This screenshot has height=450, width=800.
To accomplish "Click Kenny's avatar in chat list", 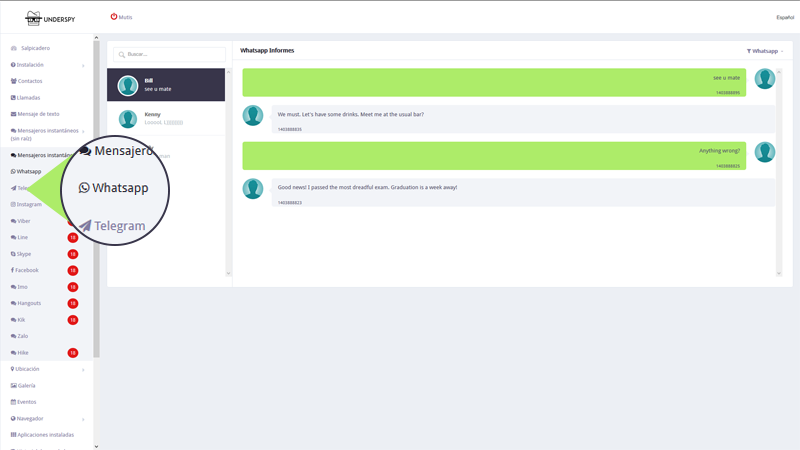I will coord(128,119).
